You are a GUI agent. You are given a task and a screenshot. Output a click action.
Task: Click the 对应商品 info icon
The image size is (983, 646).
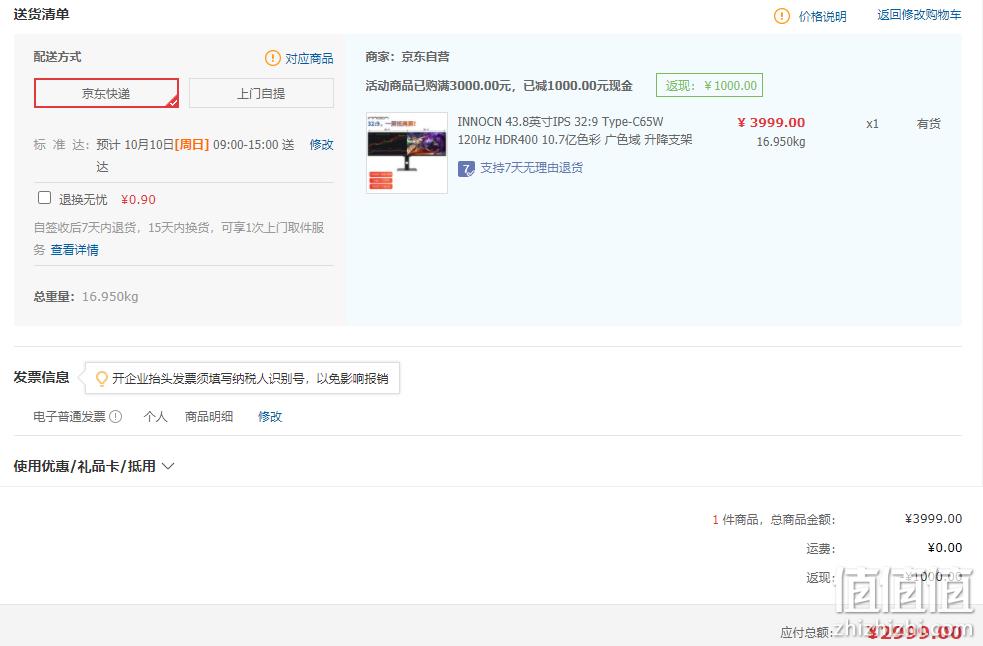click(x=273, y=58)
